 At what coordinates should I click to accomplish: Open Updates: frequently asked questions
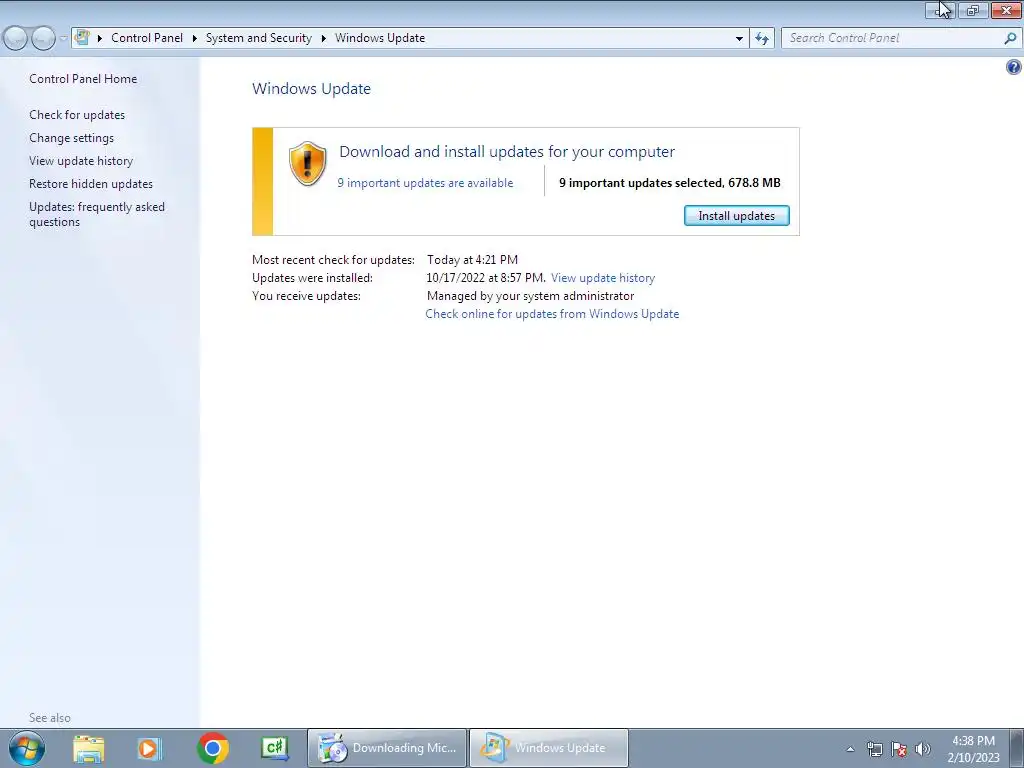click(x=97, y=214)
